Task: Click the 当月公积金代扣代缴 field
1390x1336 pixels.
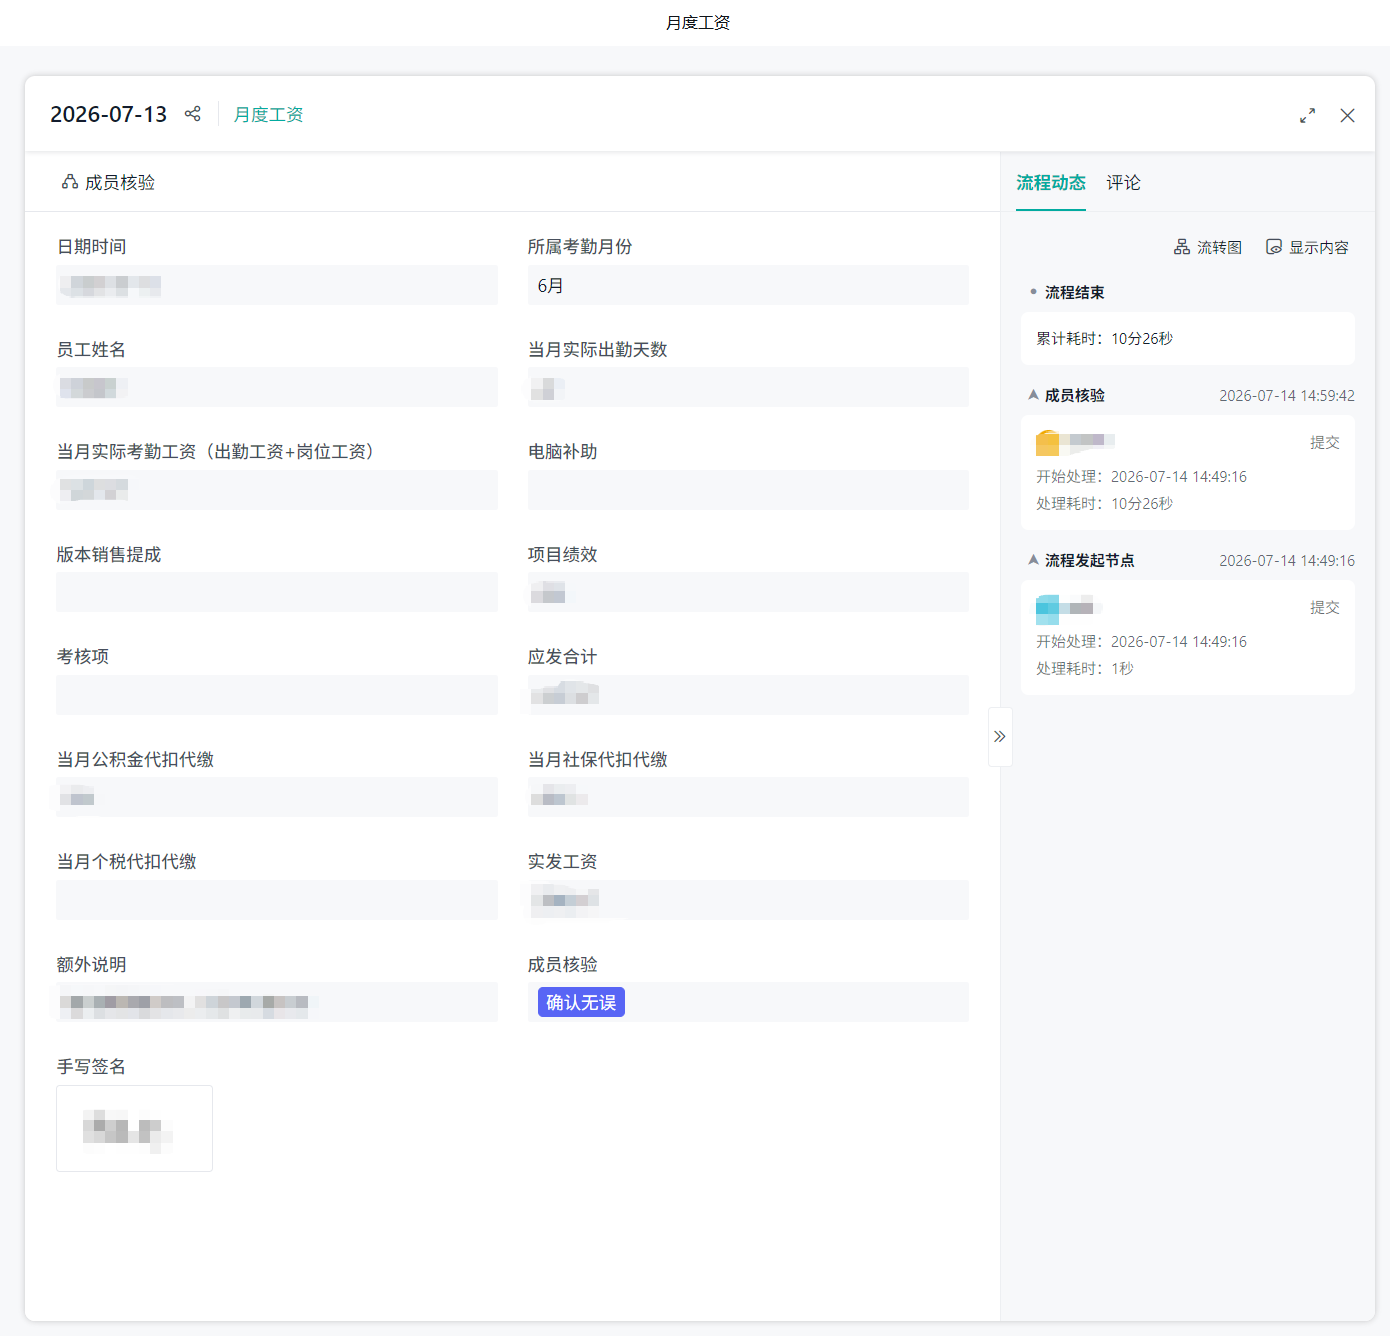Action: pyautogui.click(x=277, y=797)
